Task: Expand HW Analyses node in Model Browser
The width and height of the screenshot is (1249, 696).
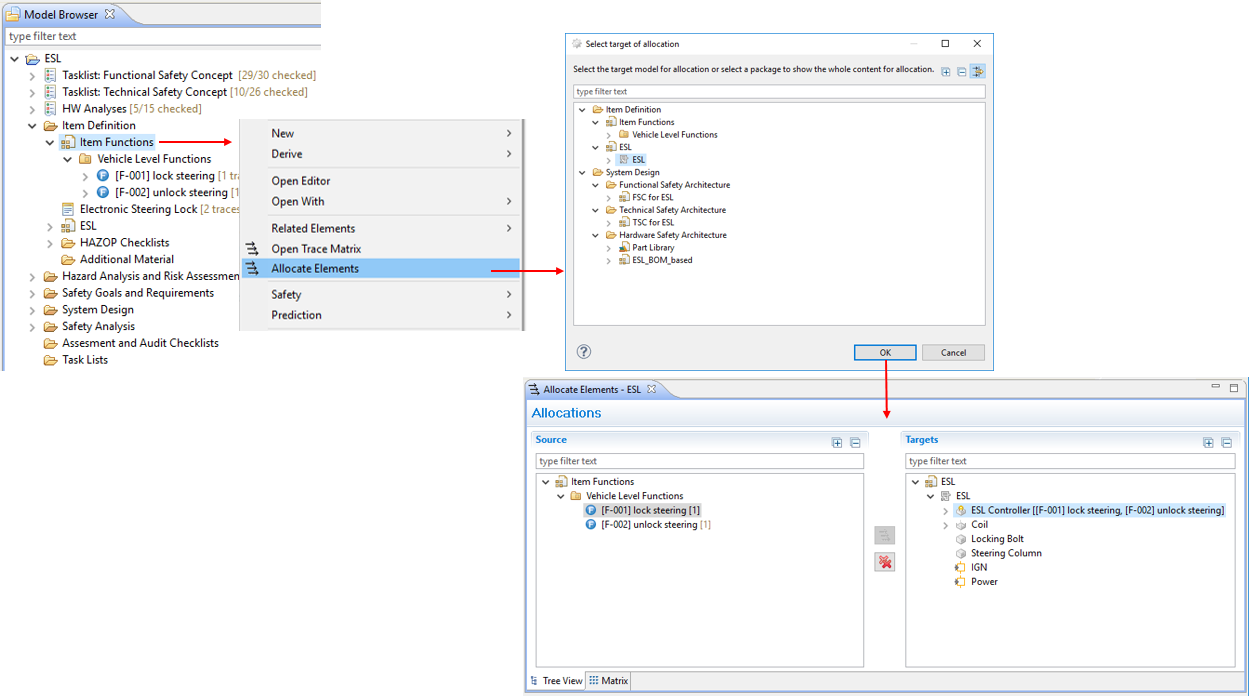Action: (32, 109)
